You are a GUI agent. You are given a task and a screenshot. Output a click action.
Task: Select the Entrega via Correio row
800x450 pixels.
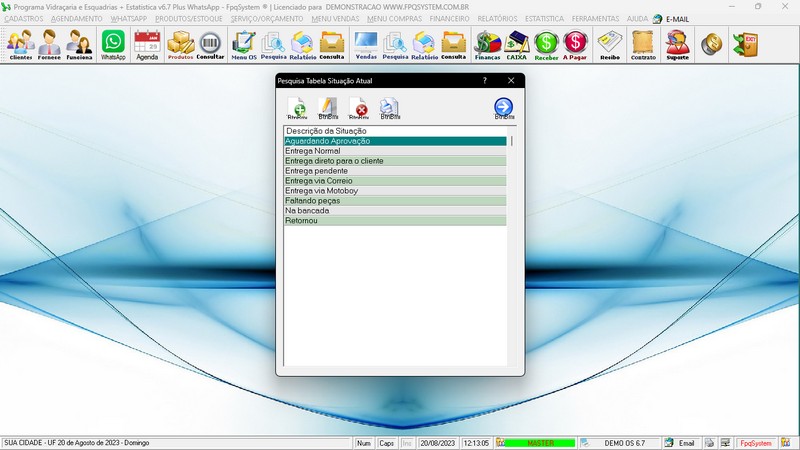click(395, 181)
